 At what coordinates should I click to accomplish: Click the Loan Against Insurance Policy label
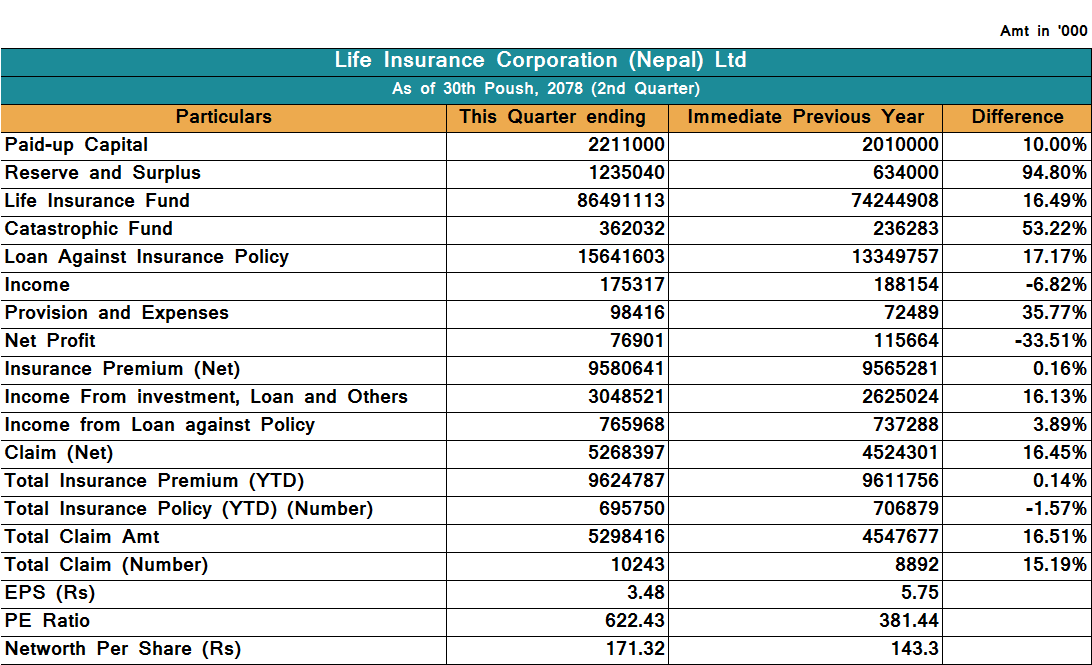point(147,257)
